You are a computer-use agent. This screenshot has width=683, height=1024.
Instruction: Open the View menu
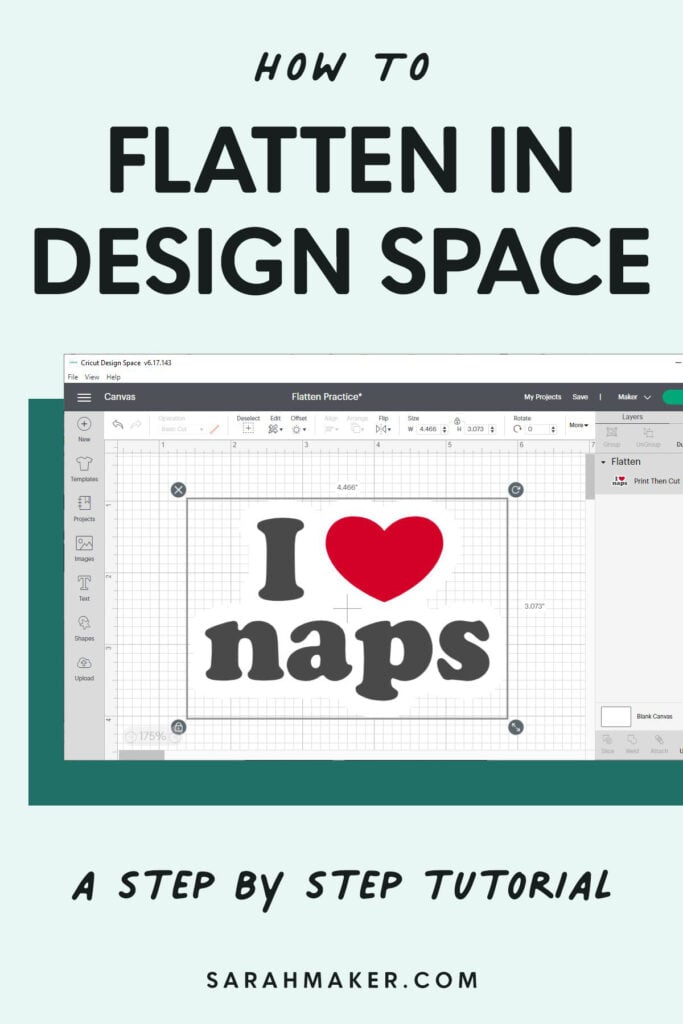(x=92, y=377)
